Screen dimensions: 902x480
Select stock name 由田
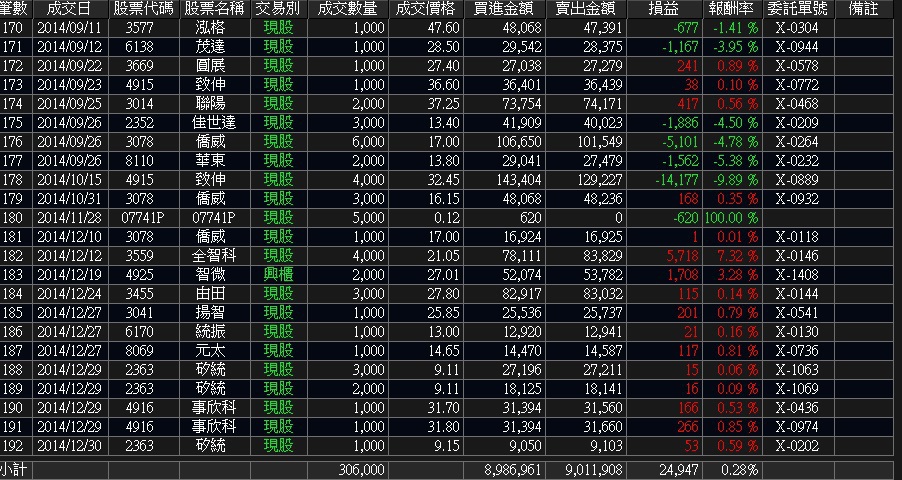(x=211, y=294)
